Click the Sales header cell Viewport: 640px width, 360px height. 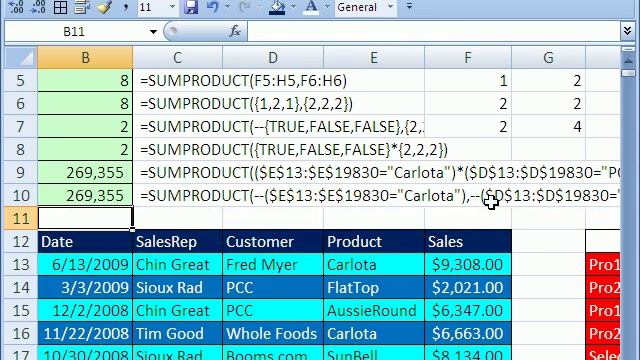coord(468,242)
